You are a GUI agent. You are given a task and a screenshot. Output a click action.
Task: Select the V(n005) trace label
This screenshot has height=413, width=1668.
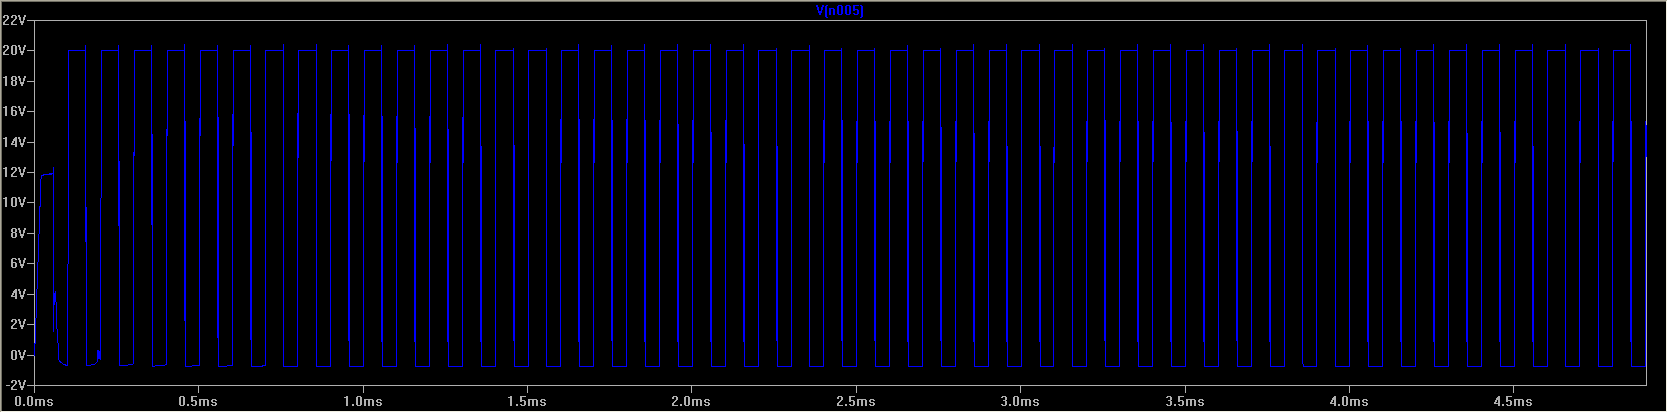pyautogui.click(x=841, y=11)
